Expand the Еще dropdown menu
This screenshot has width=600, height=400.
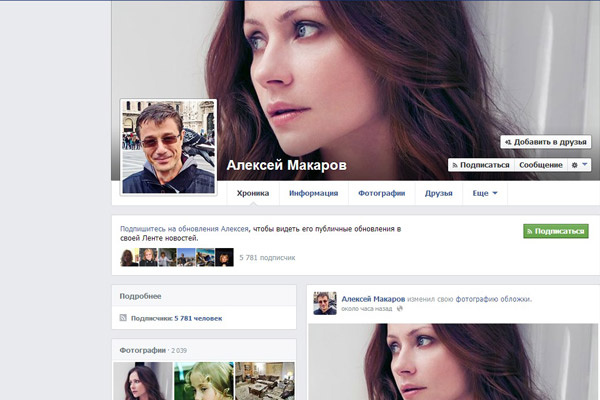click(x=485, y=193)
